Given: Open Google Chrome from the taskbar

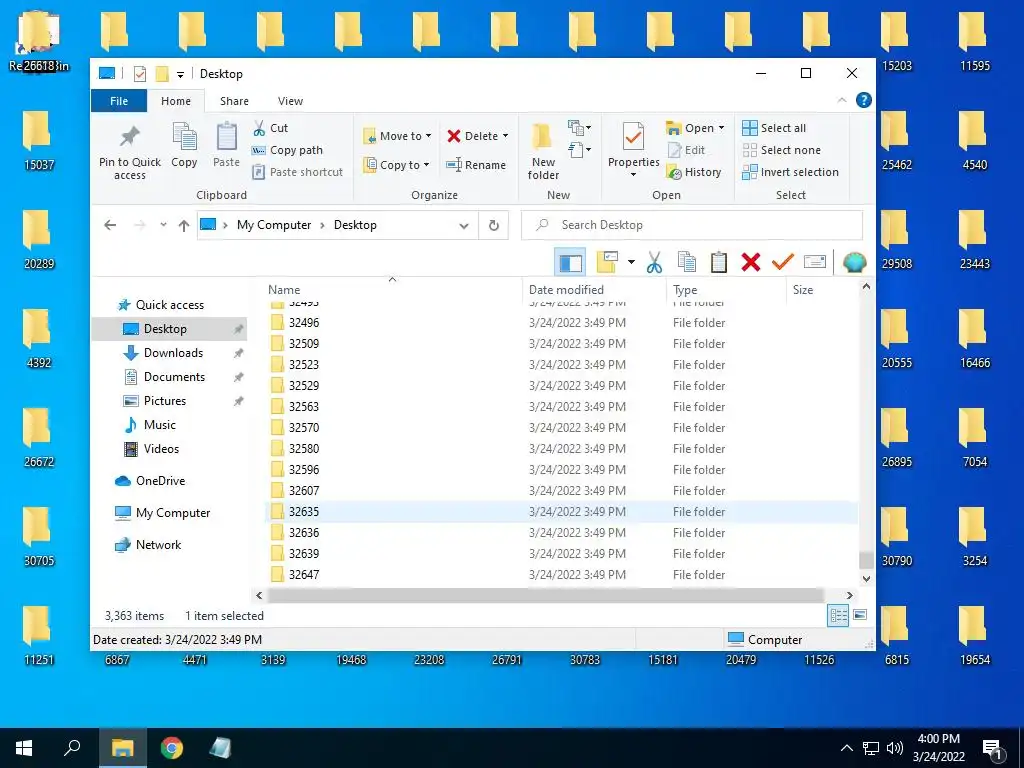Looking at the screenshot, I should 172,748.
